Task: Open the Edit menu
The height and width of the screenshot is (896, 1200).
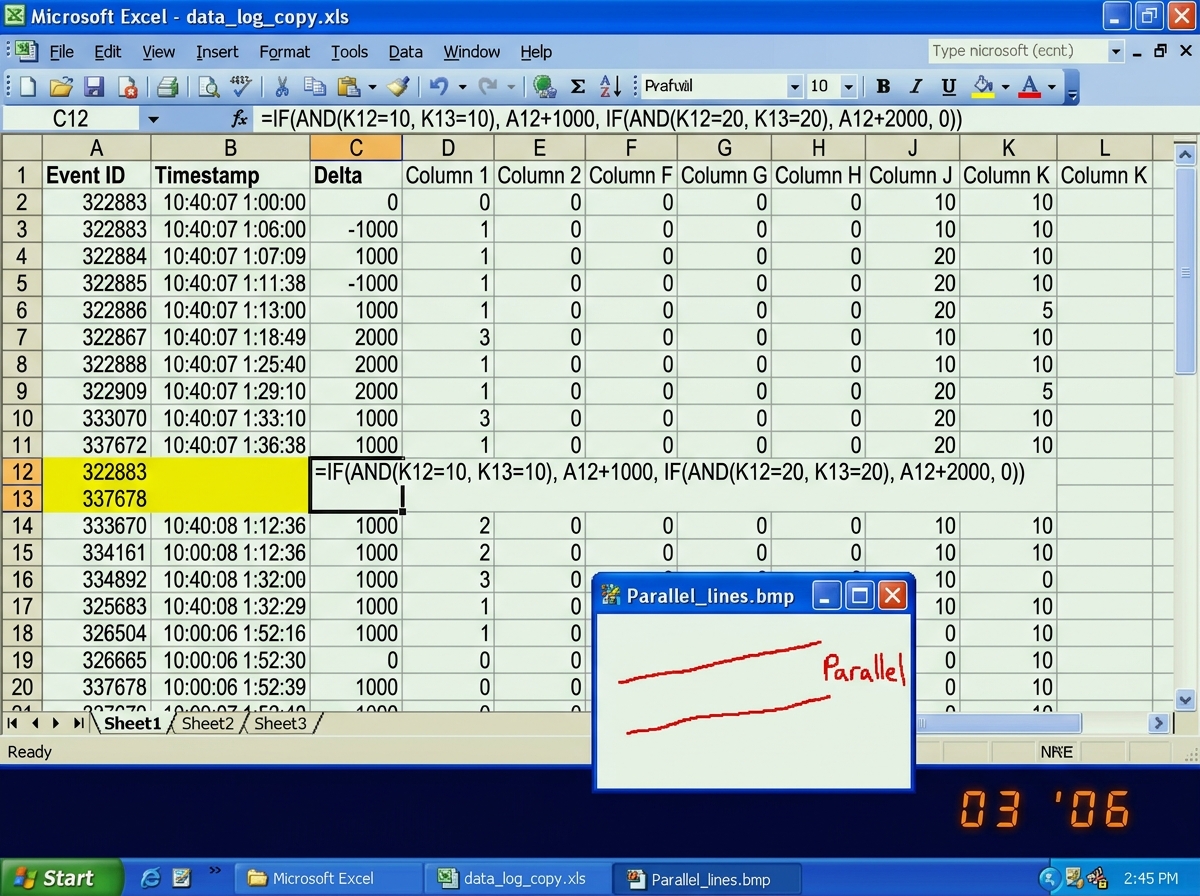Action: point(108,52)
